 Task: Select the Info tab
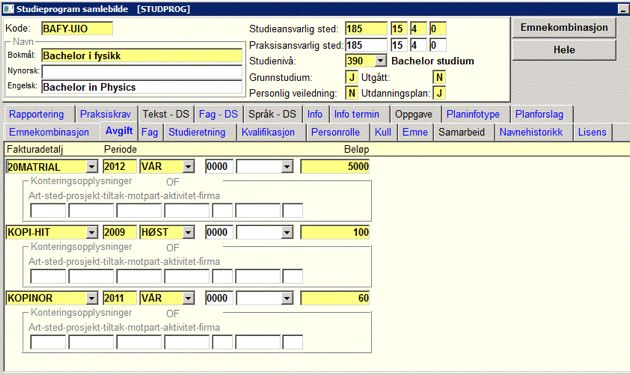315,114
